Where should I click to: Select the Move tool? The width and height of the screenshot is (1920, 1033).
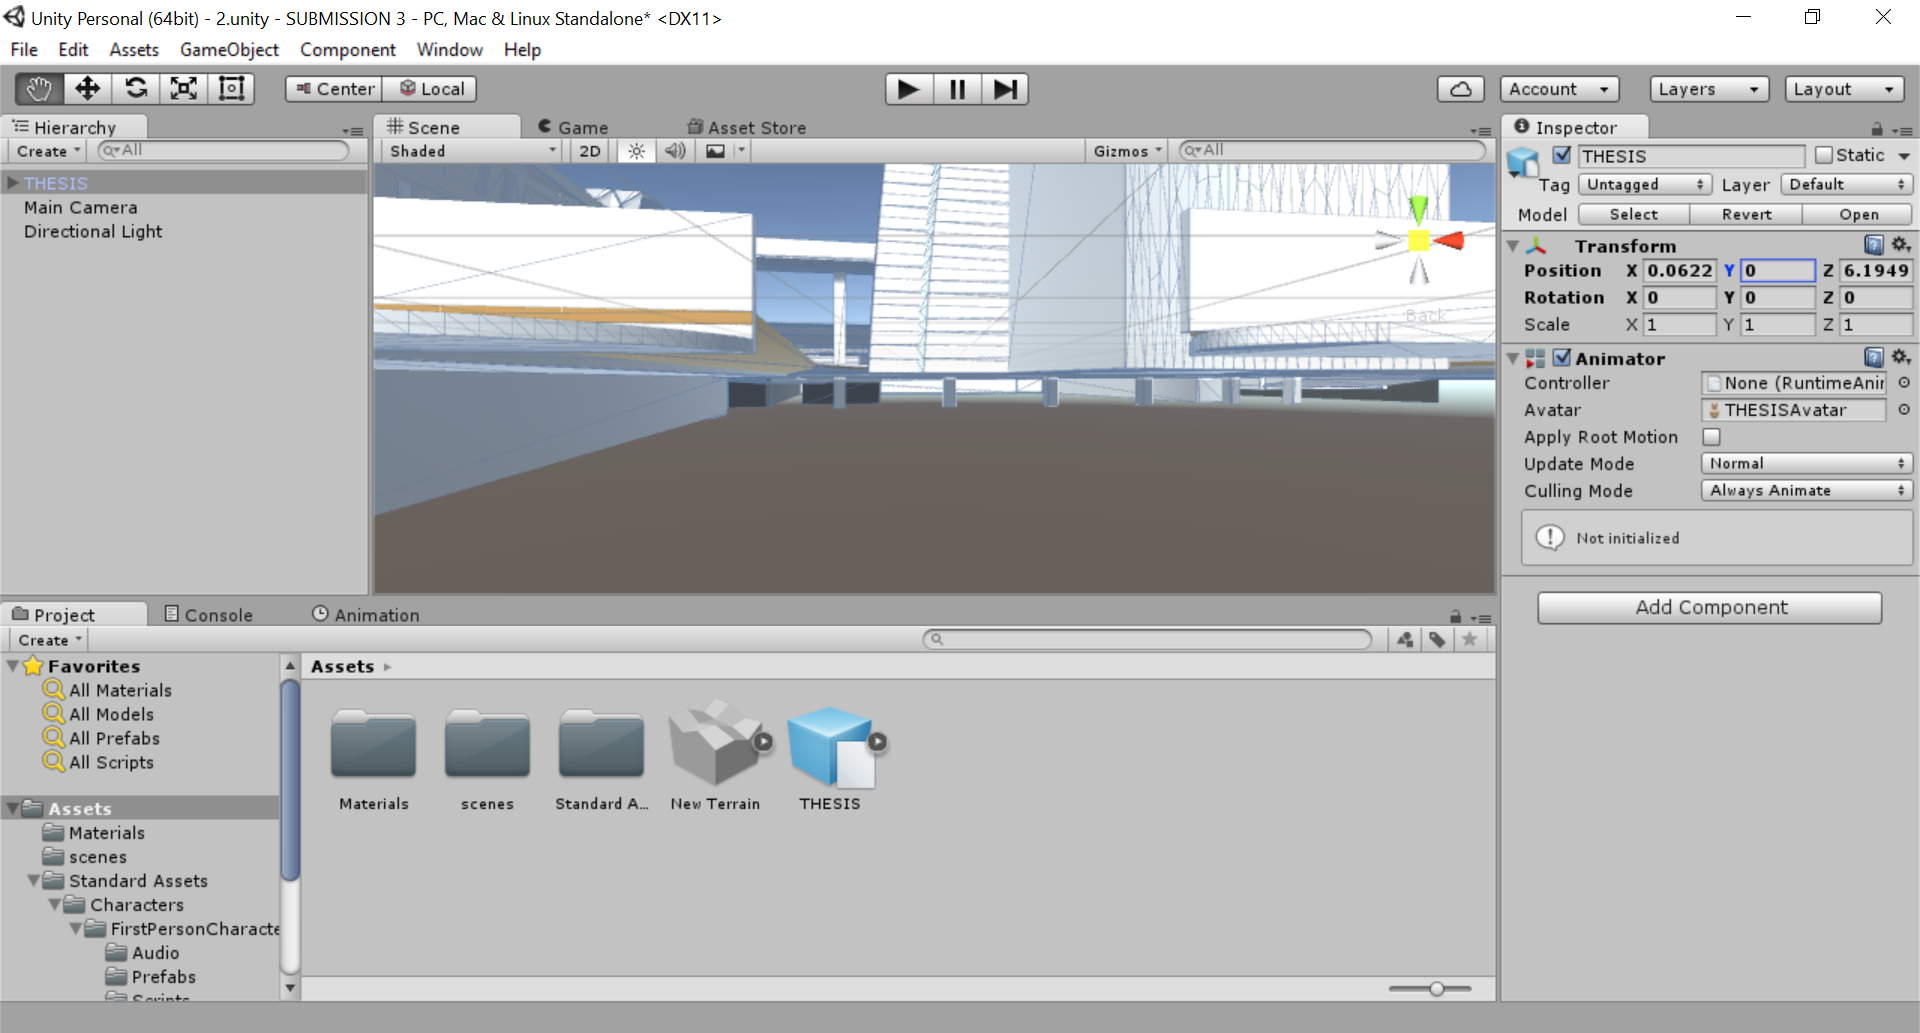(87, 88)
